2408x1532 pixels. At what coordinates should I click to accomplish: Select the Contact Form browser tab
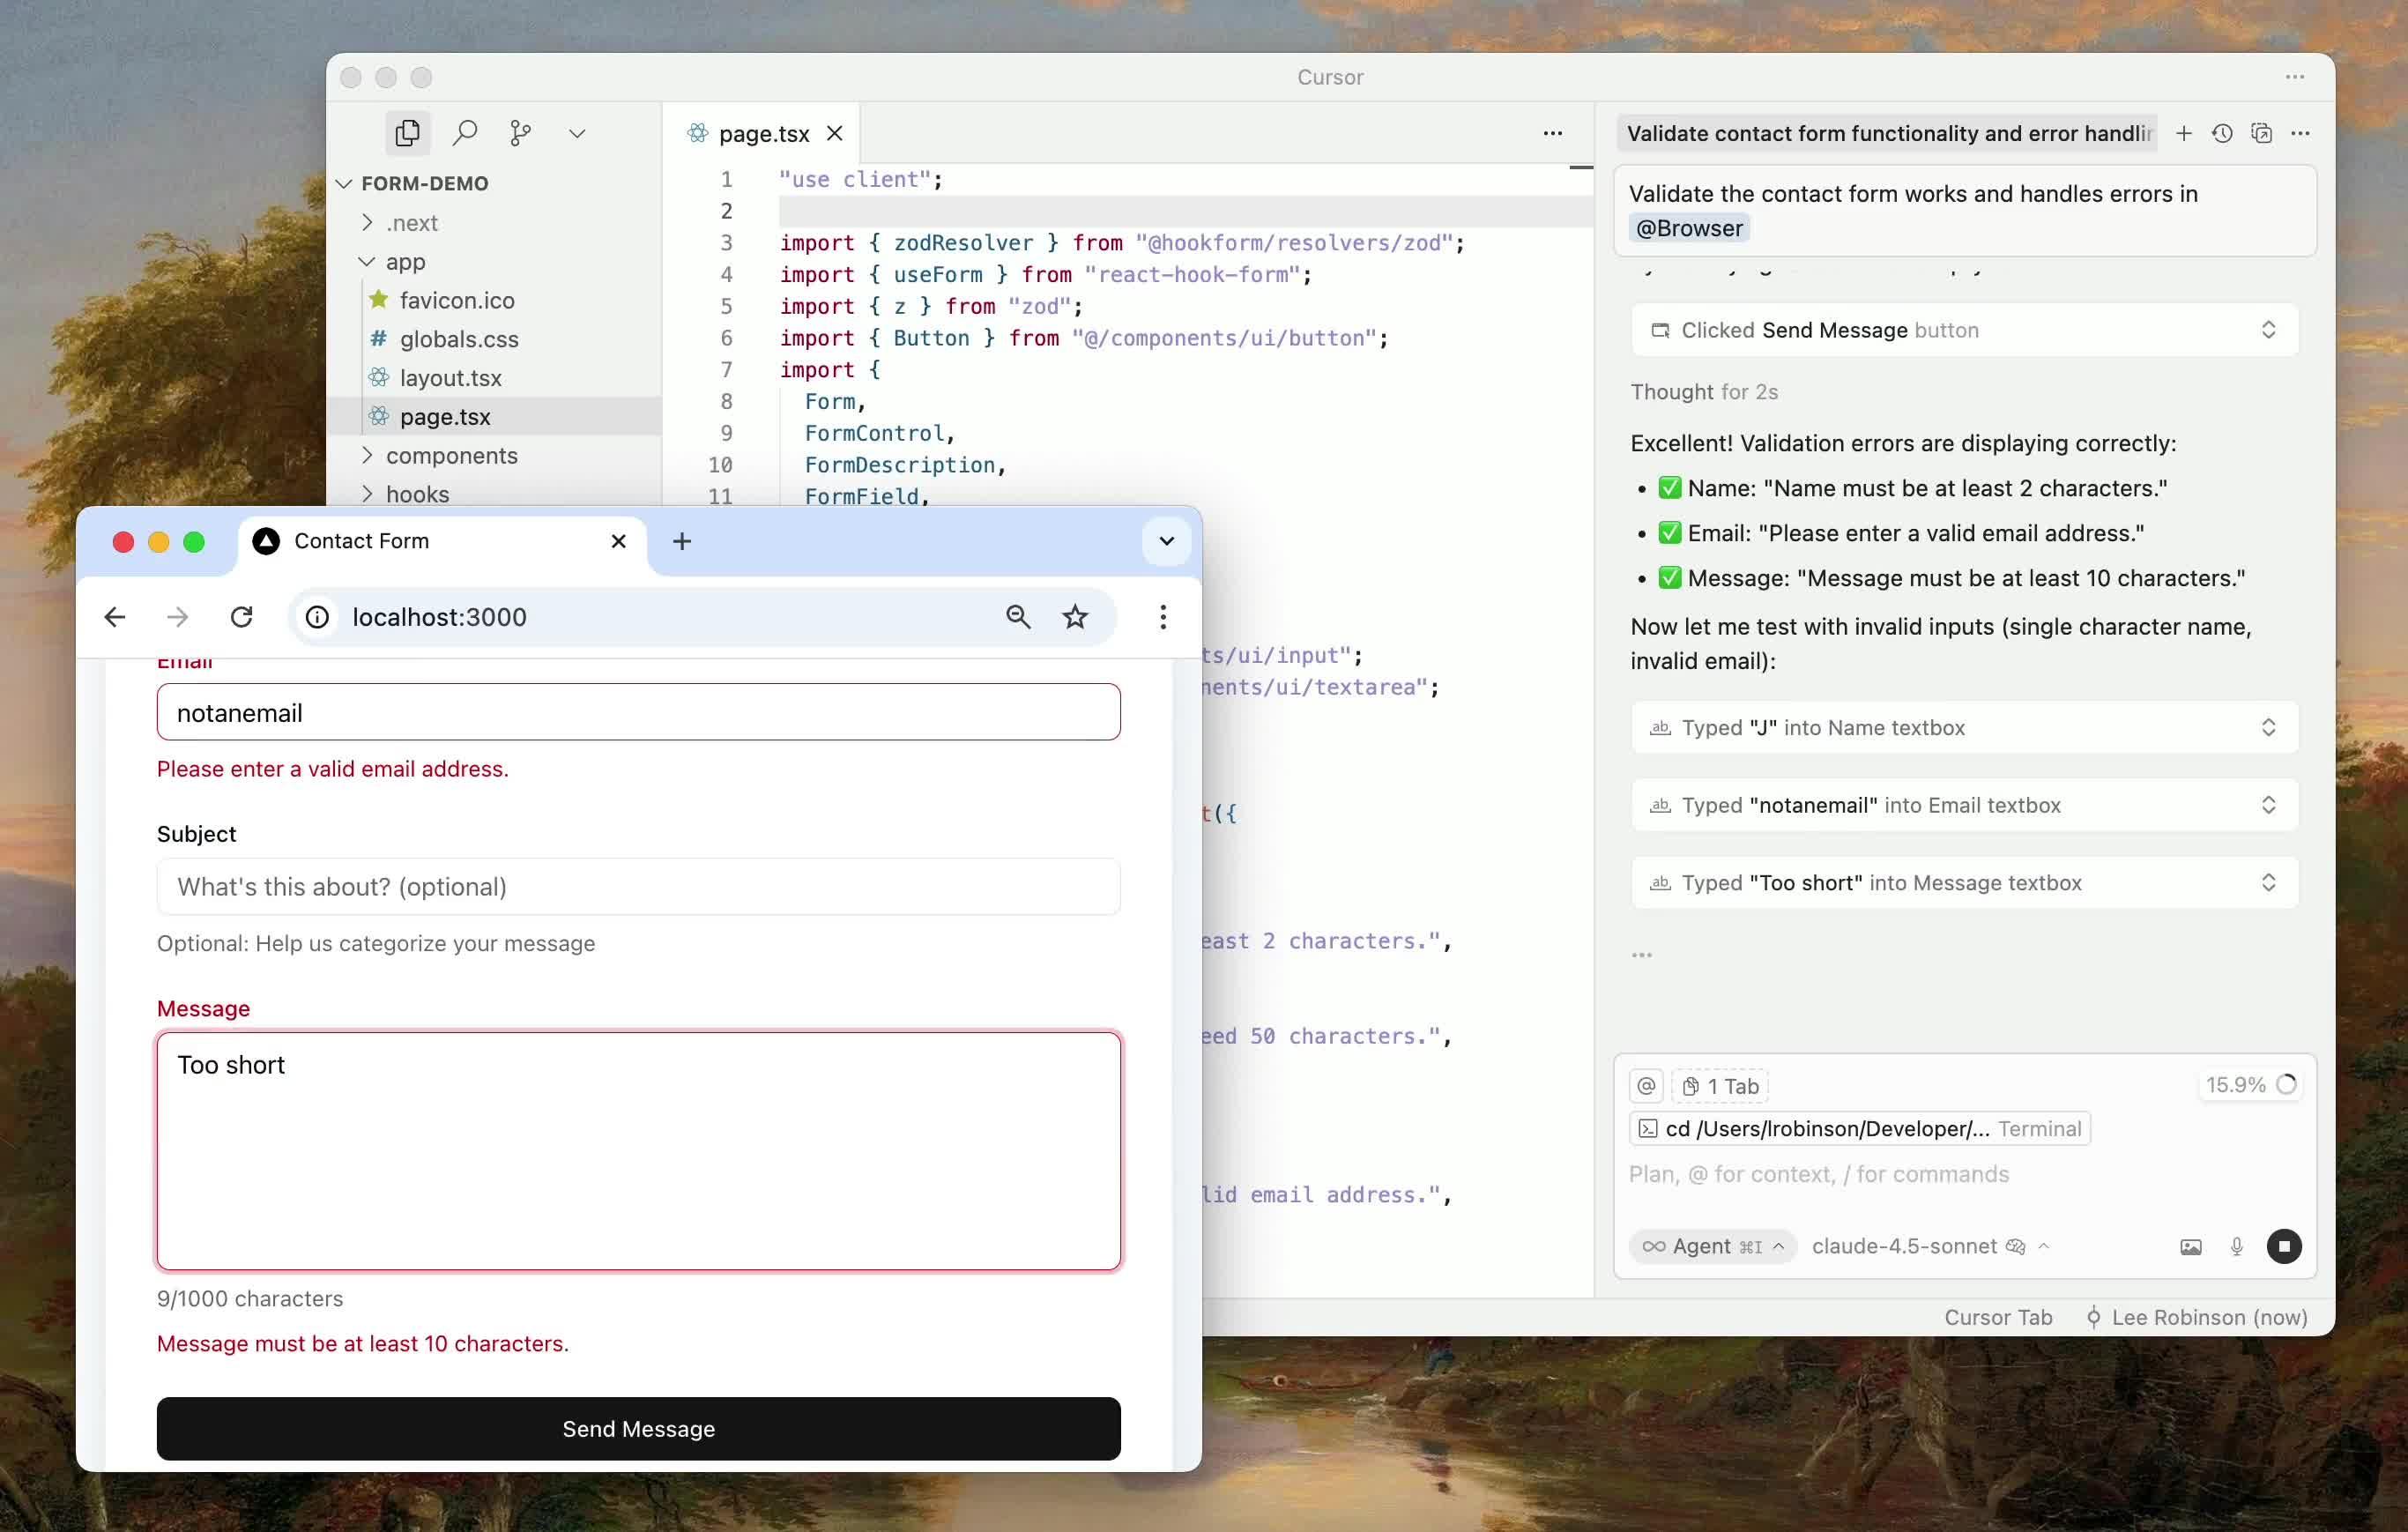click(361, 541)
